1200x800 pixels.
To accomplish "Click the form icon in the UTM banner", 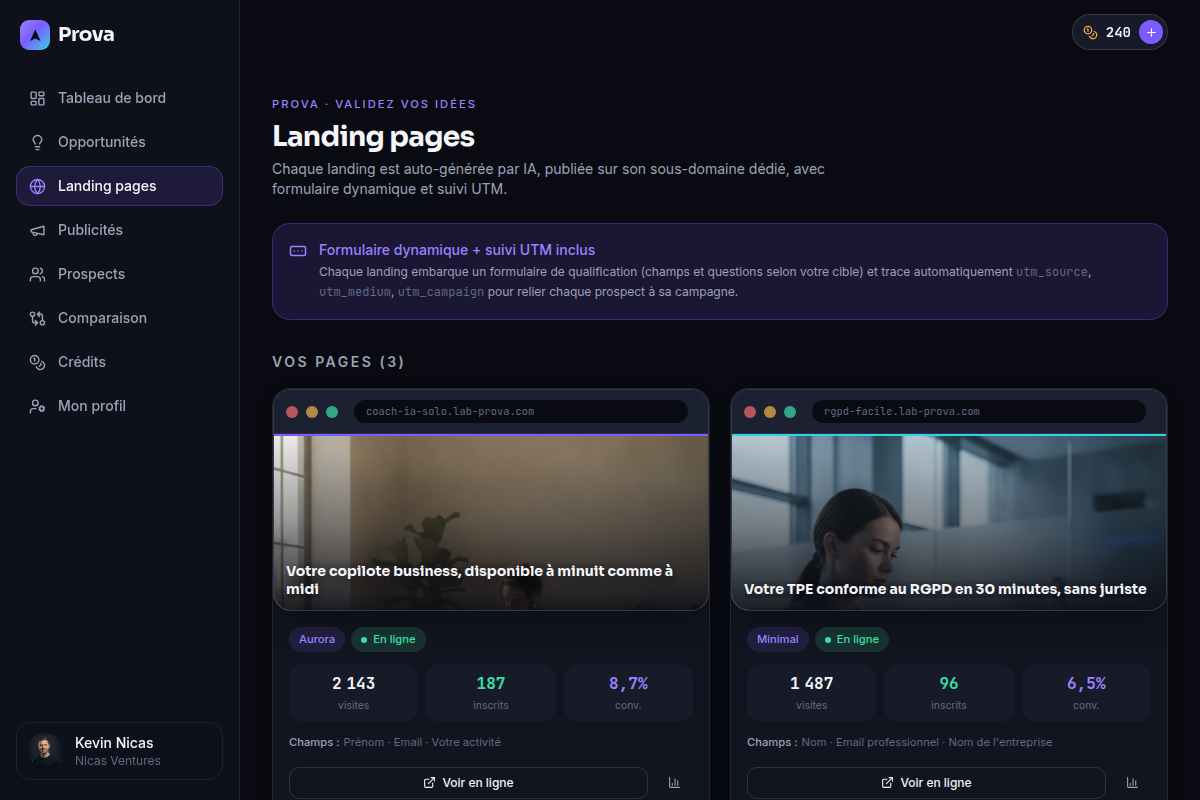I will (298, 251).
